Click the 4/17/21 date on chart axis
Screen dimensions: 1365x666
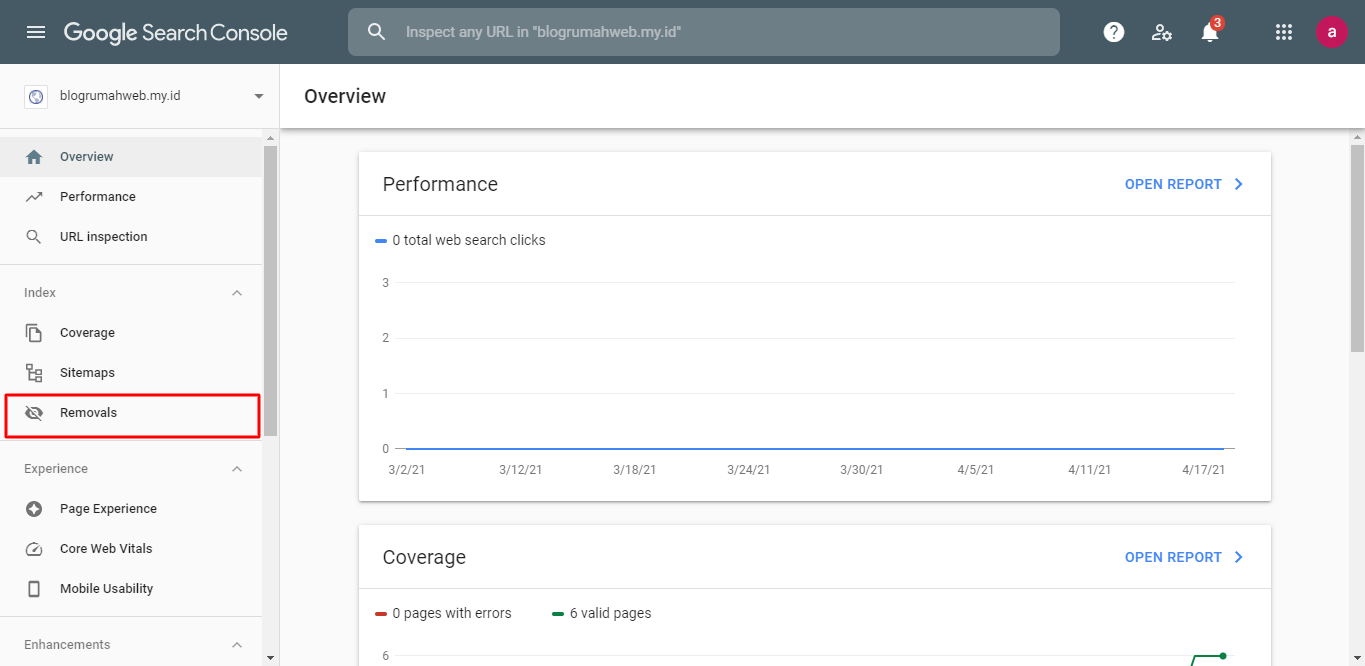click(1202, 470)
